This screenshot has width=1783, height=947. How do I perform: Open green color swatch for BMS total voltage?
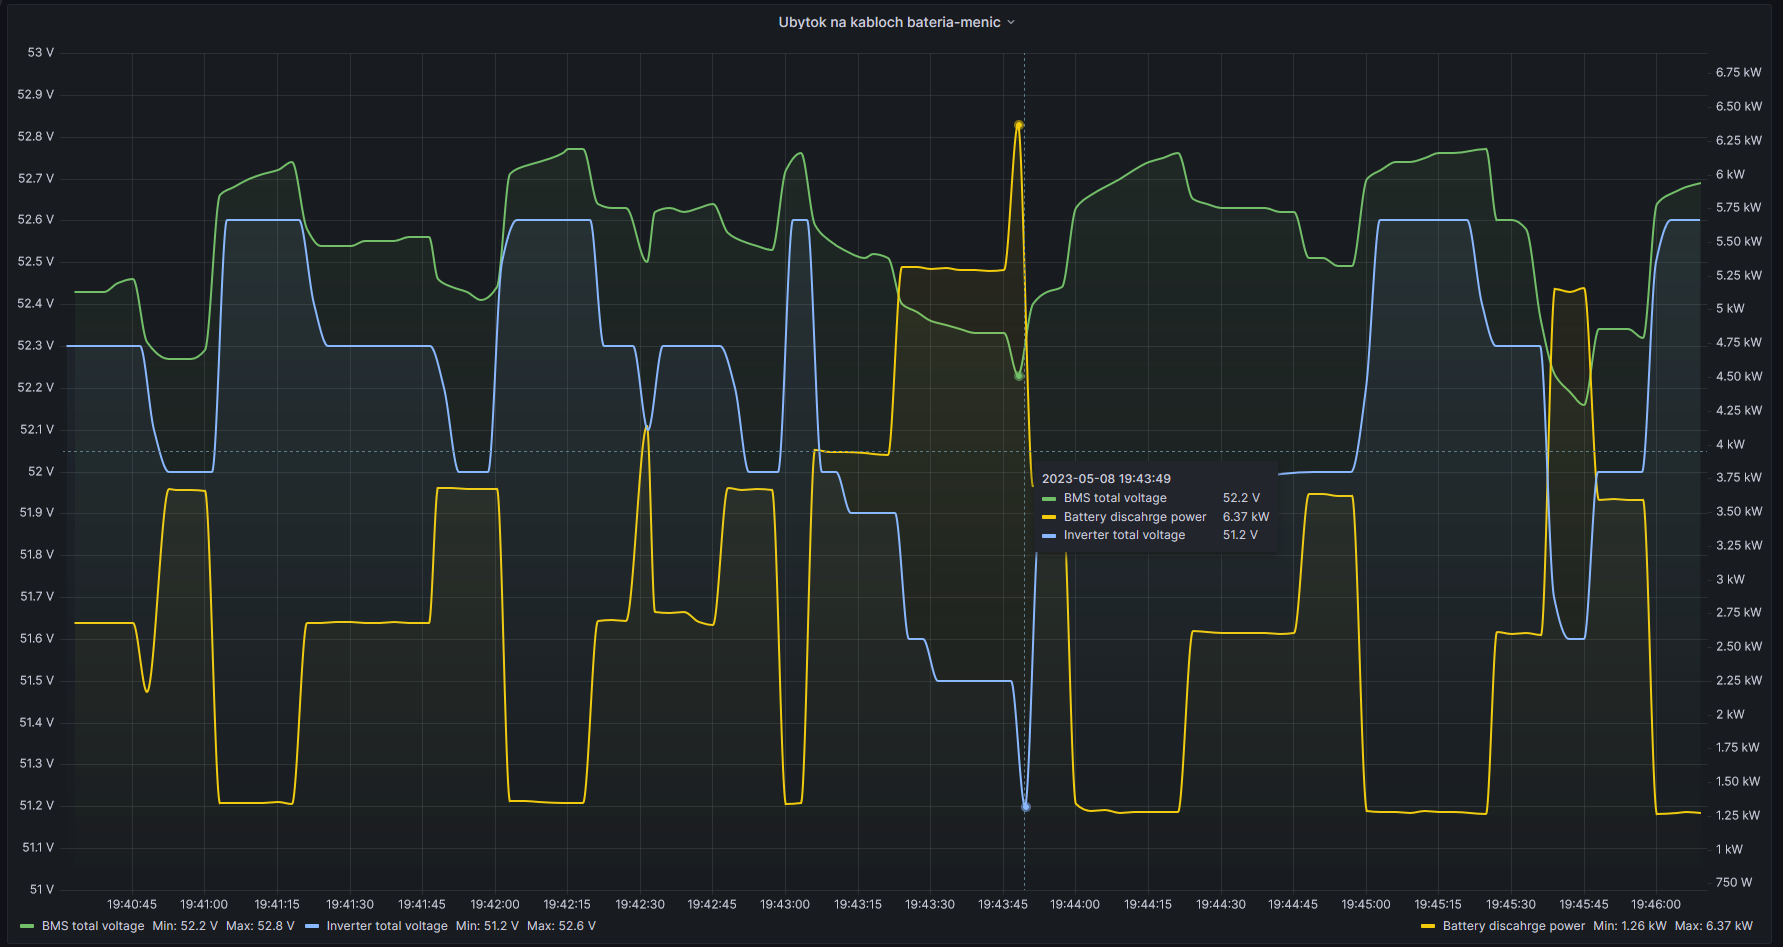tap(27, 926)
